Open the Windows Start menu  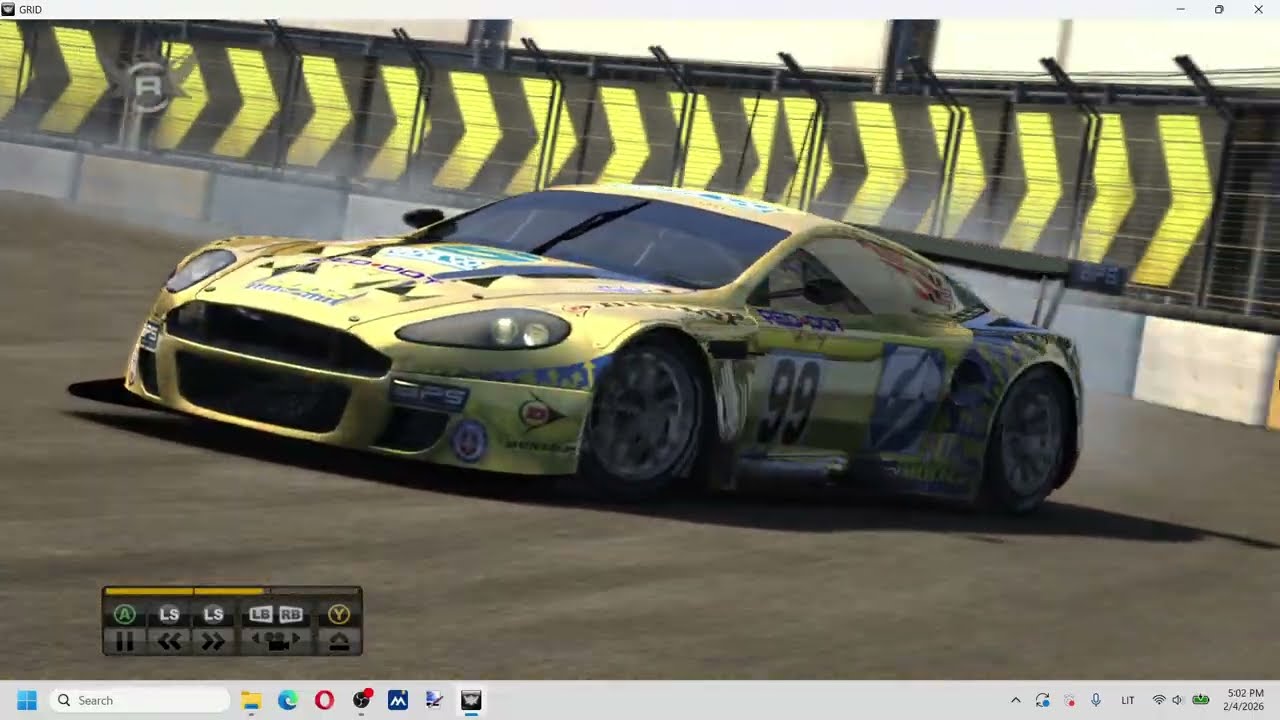point(27,700)
